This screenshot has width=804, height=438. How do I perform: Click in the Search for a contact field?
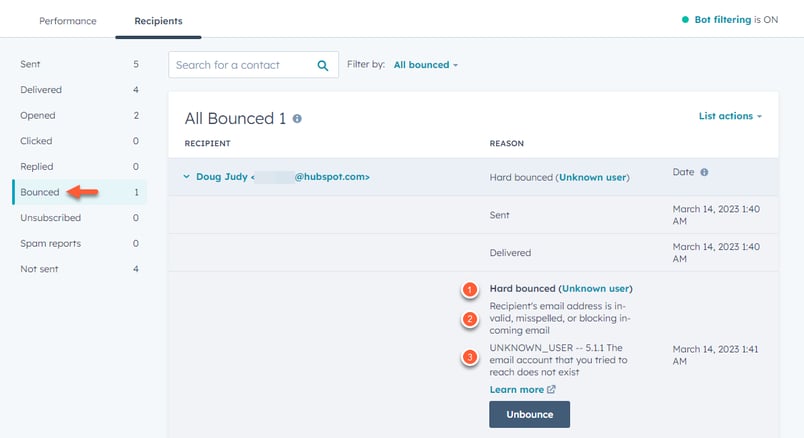[x=242, y=66]
